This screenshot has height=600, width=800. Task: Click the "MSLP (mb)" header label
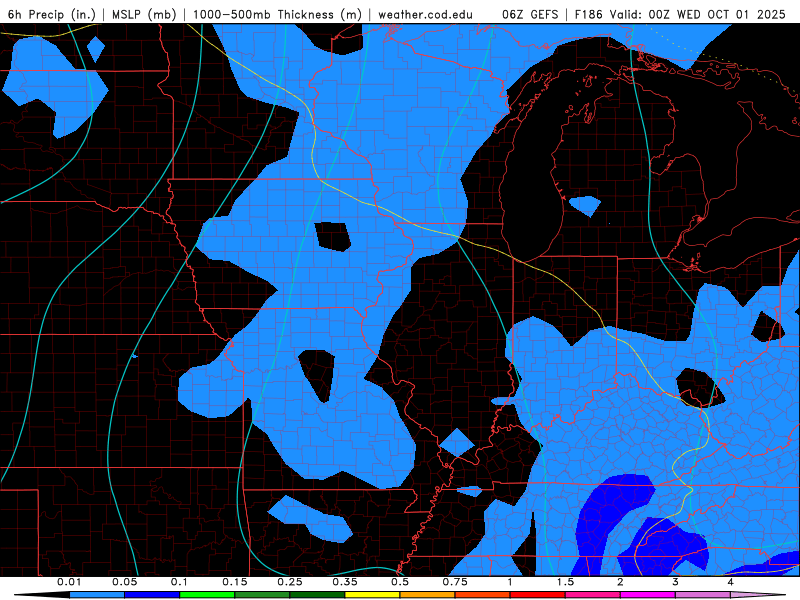(x=144, y=14)
